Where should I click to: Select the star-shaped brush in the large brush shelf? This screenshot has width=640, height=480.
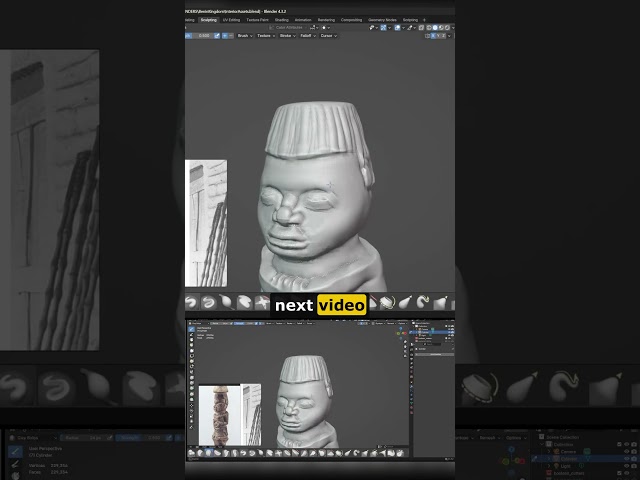coord(262,302)
